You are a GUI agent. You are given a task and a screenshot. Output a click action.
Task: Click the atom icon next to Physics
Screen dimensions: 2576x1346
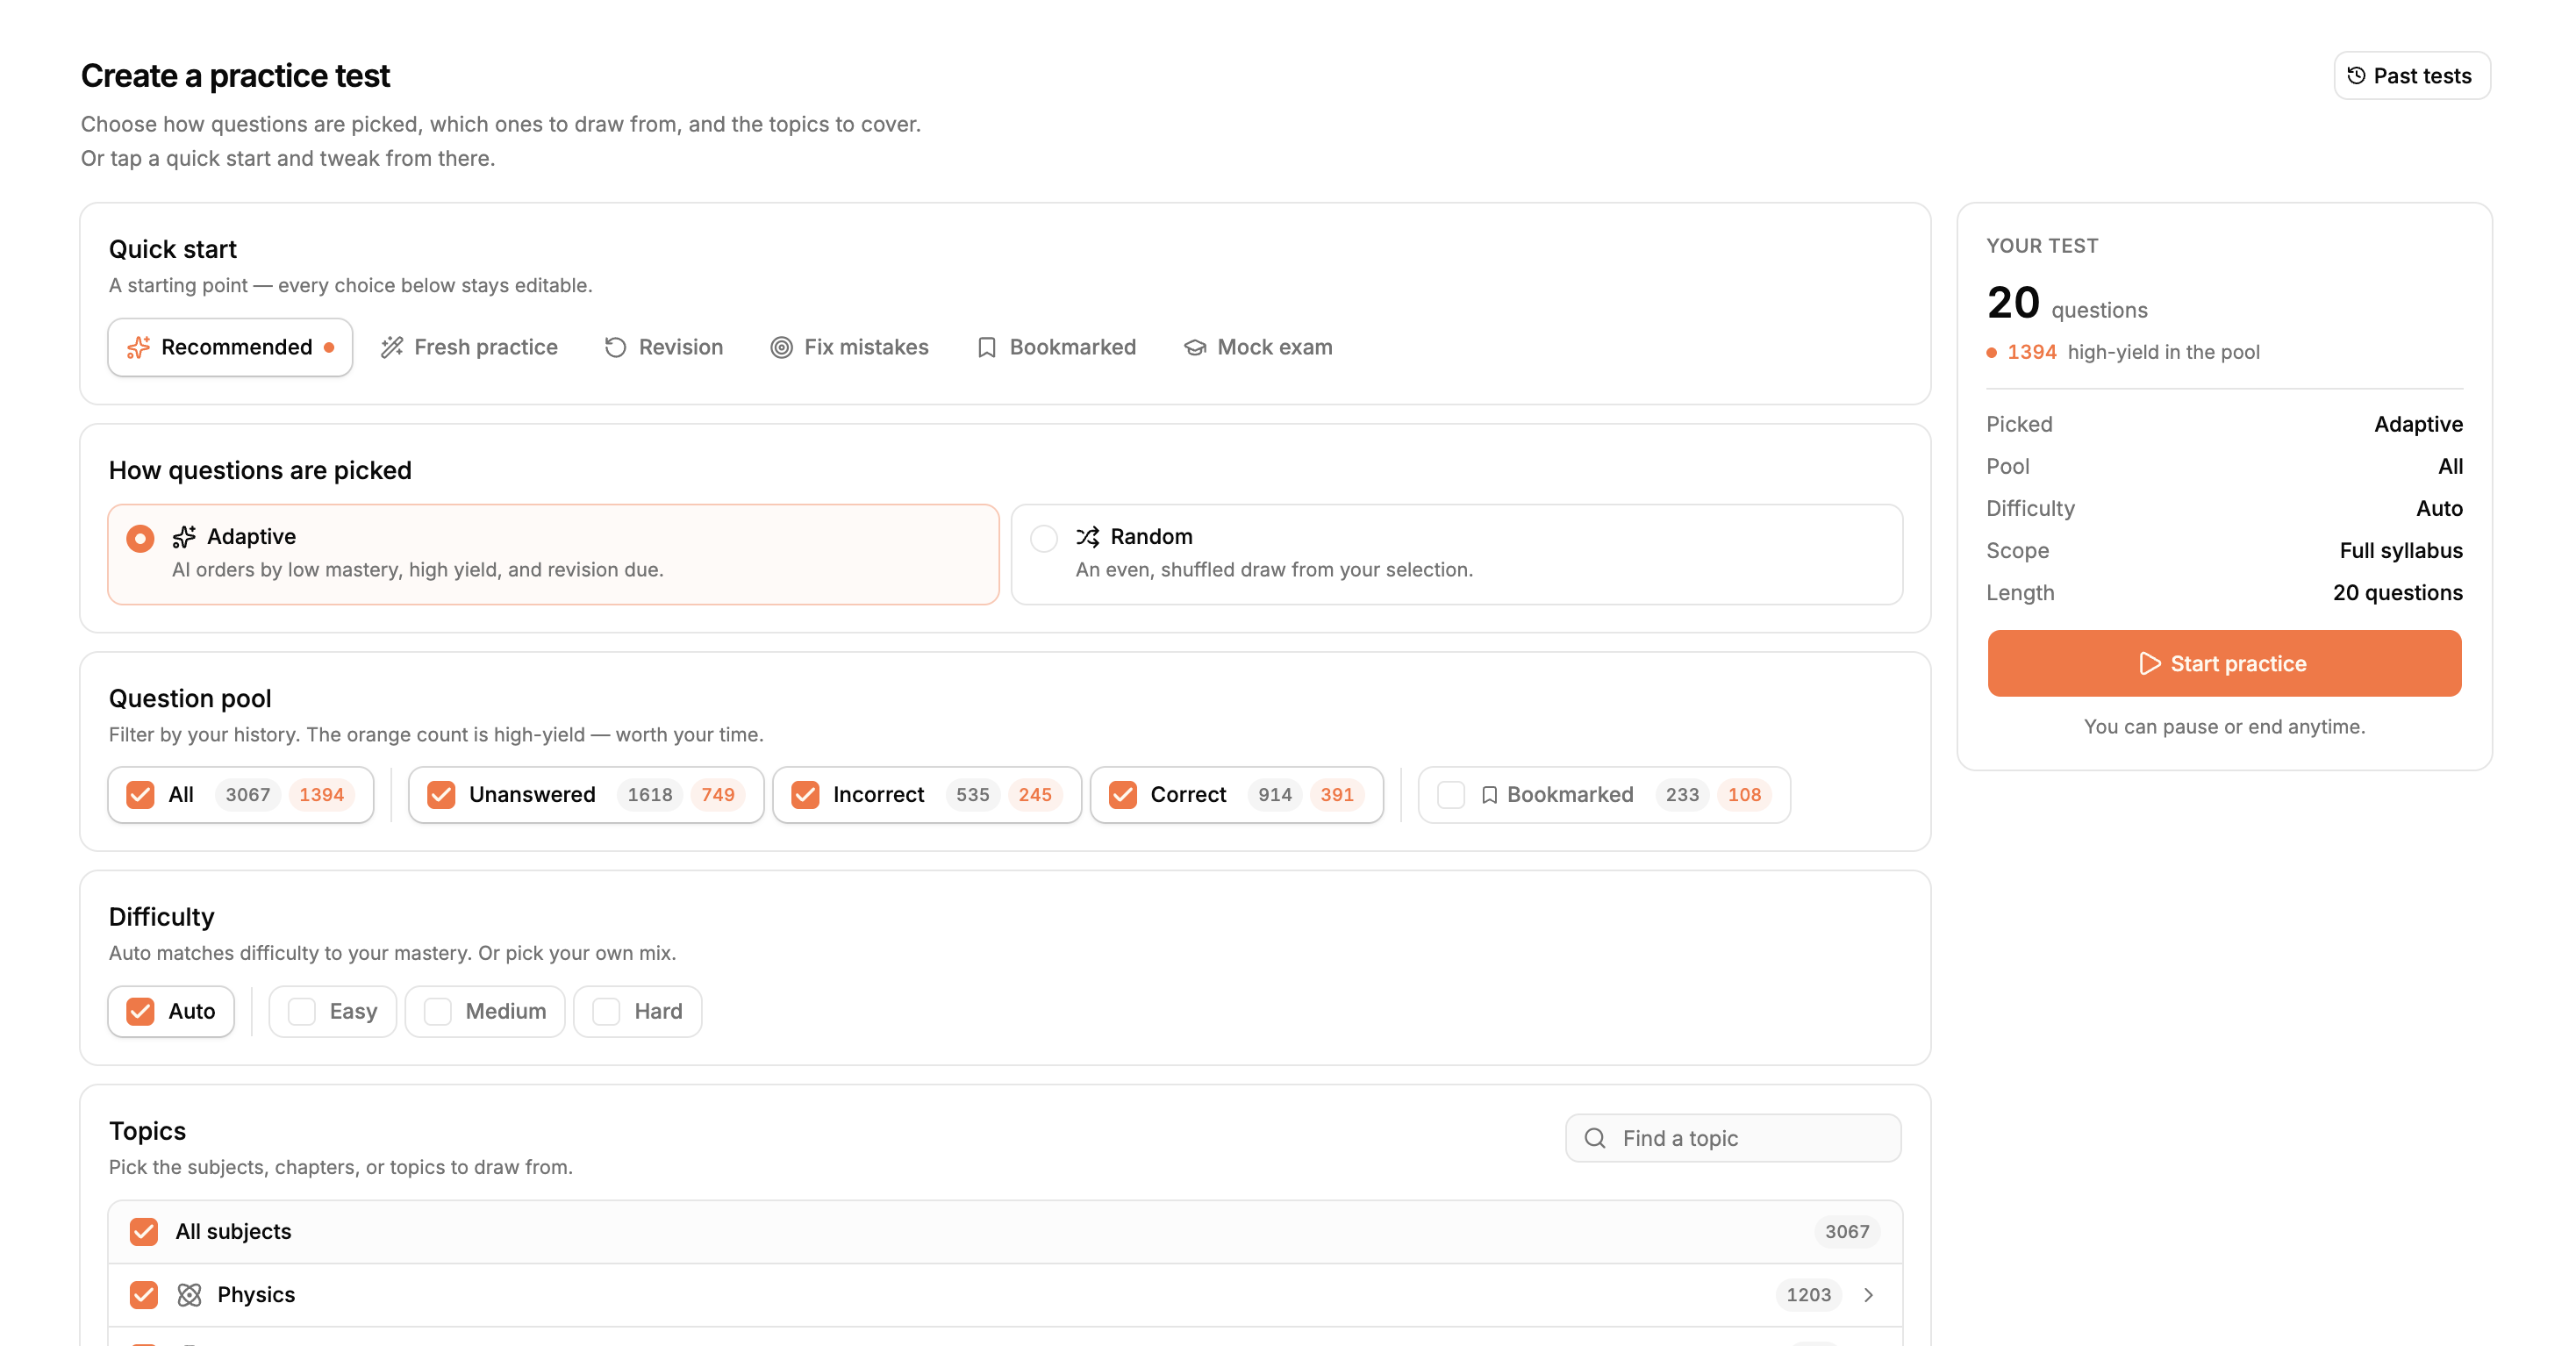[x=189, y=1295]
